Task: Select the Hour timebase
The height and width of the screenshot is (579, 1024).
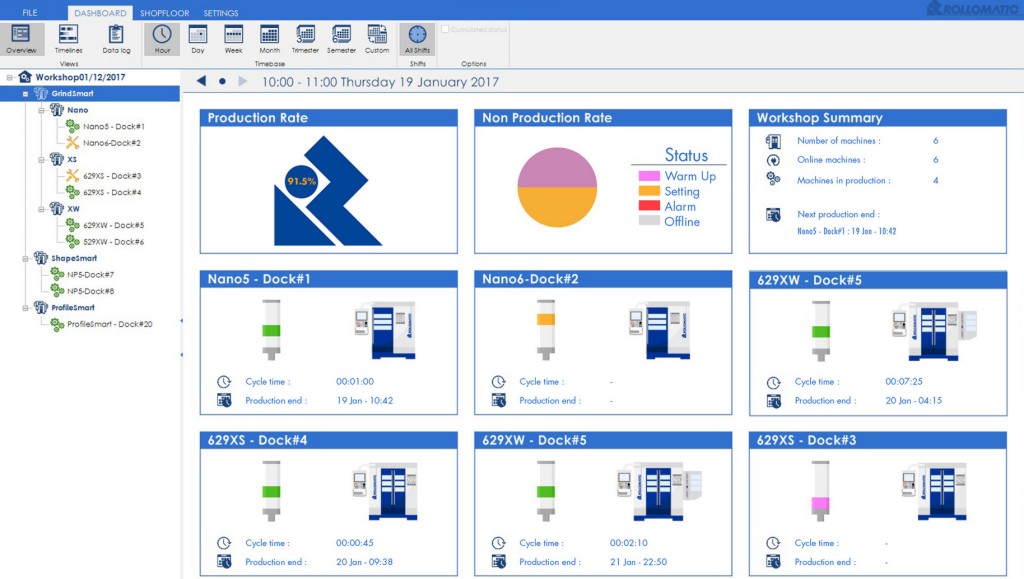Action: click(162, 39)
